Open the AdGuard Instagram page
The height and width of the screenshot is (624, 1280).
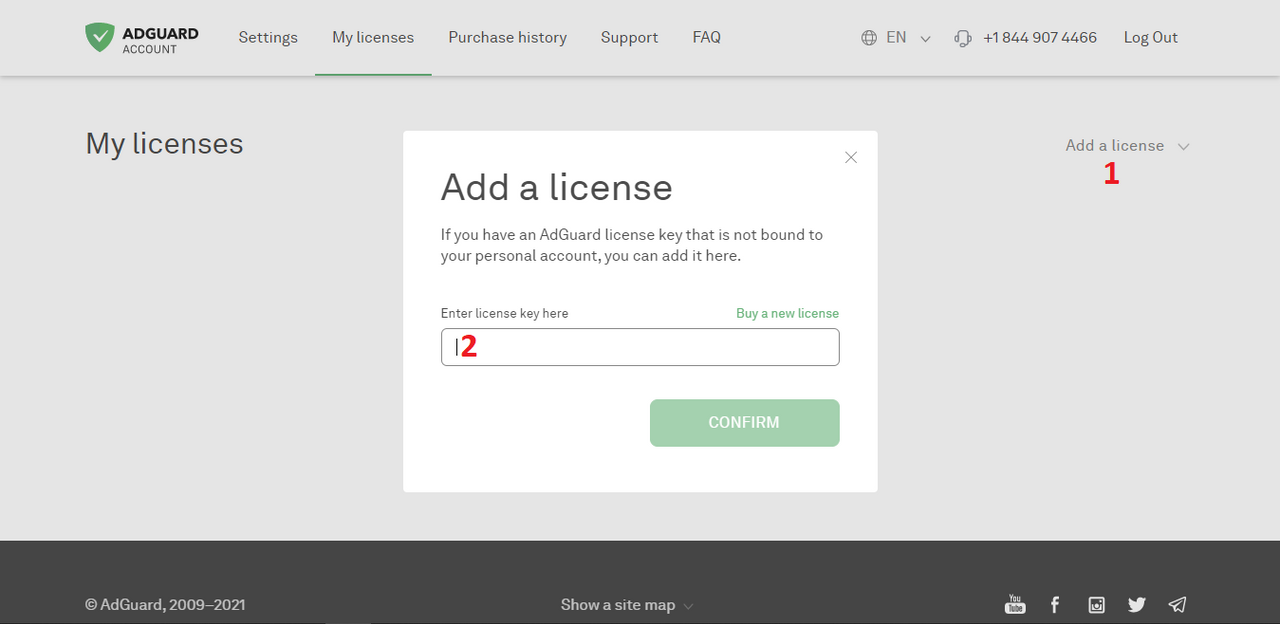[x=1096, y=604]
